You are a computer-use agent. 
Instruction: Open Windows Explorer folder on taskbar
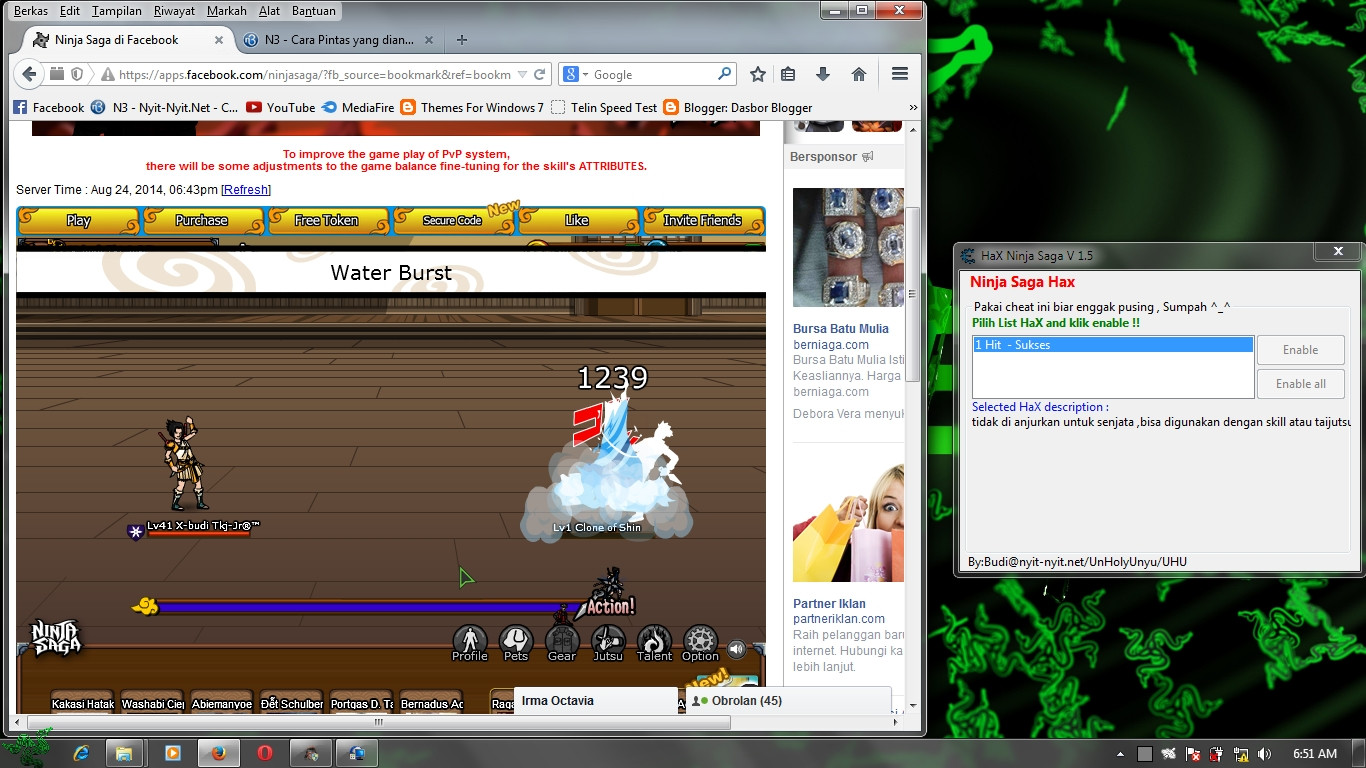click(124, 753)
